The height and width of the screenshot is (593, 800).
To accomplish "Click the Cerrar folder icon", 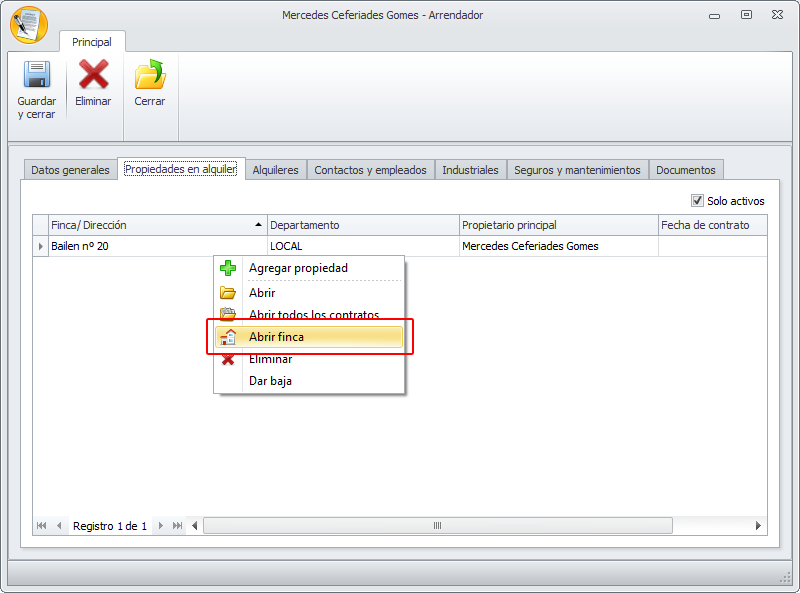I will point(150,75).
